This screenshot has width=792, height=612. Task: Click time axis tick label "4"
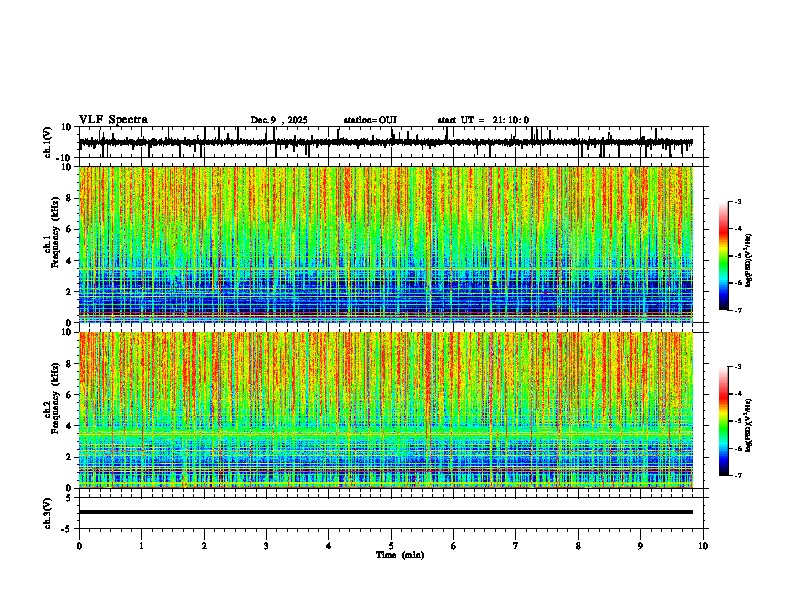pos(329,546)
